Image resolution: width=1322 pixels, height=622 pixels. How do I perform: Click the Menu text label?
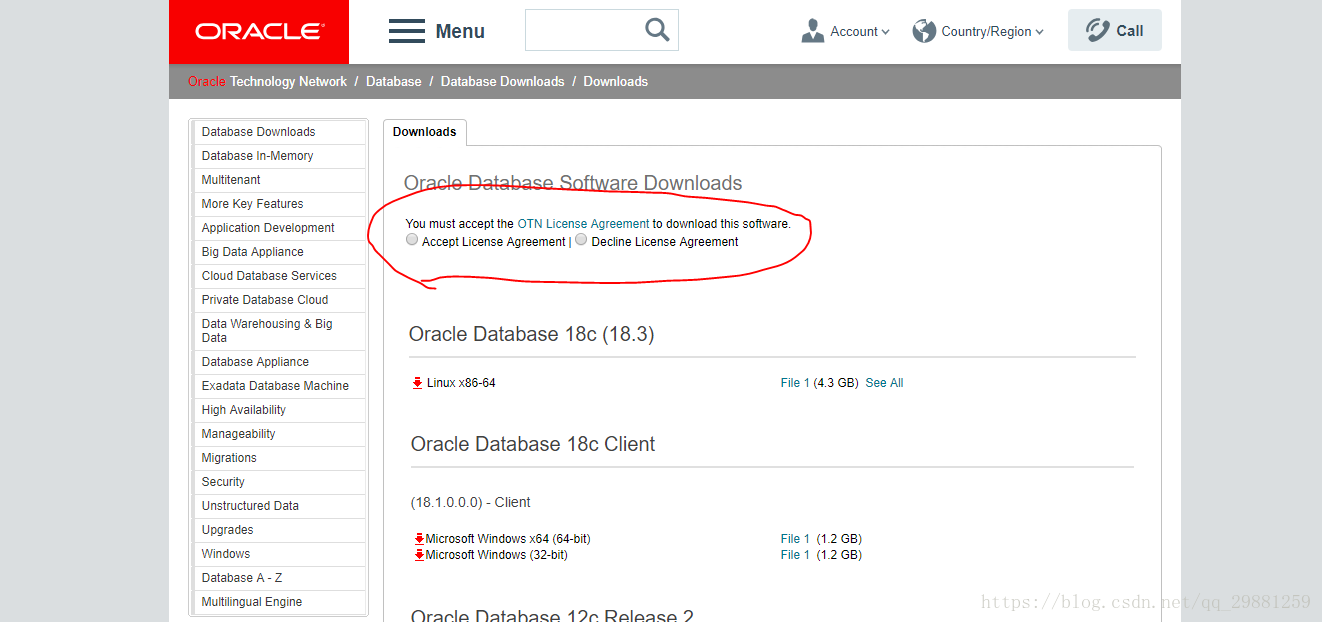pos(460,31)
